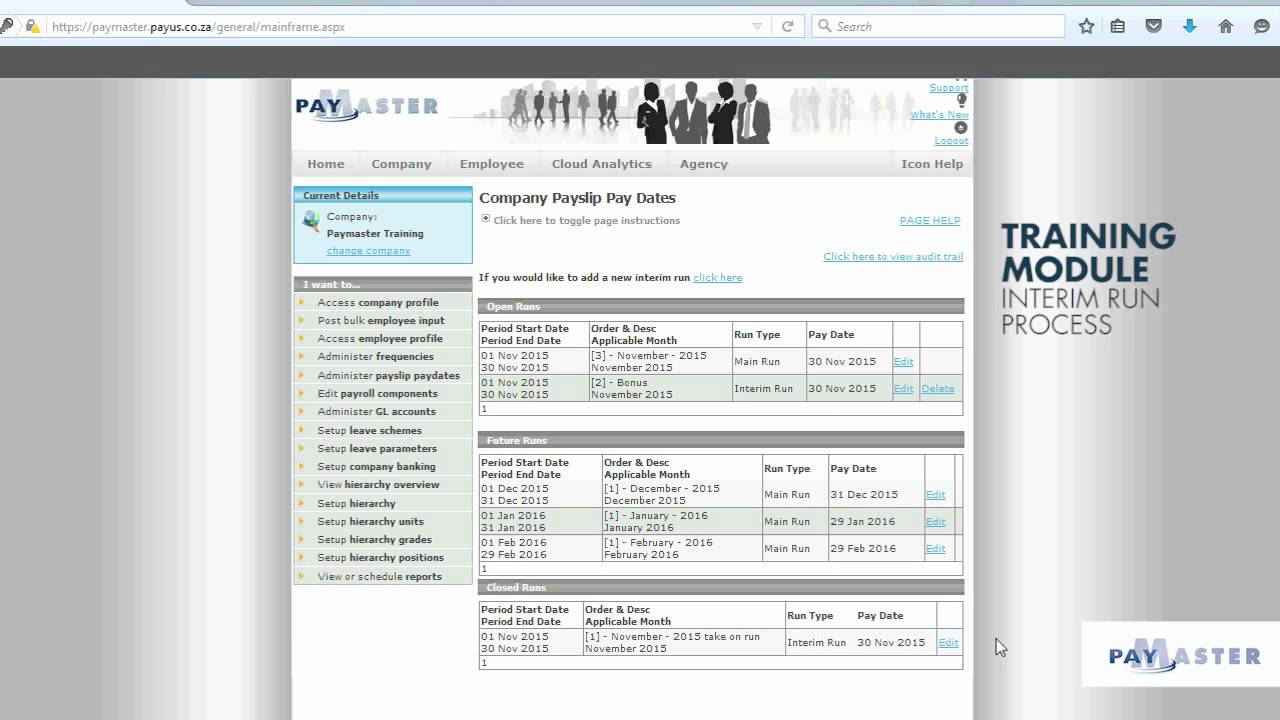Open the Agency menu
This screenshot has width=1280, height=720.
[x=704, y=164]
